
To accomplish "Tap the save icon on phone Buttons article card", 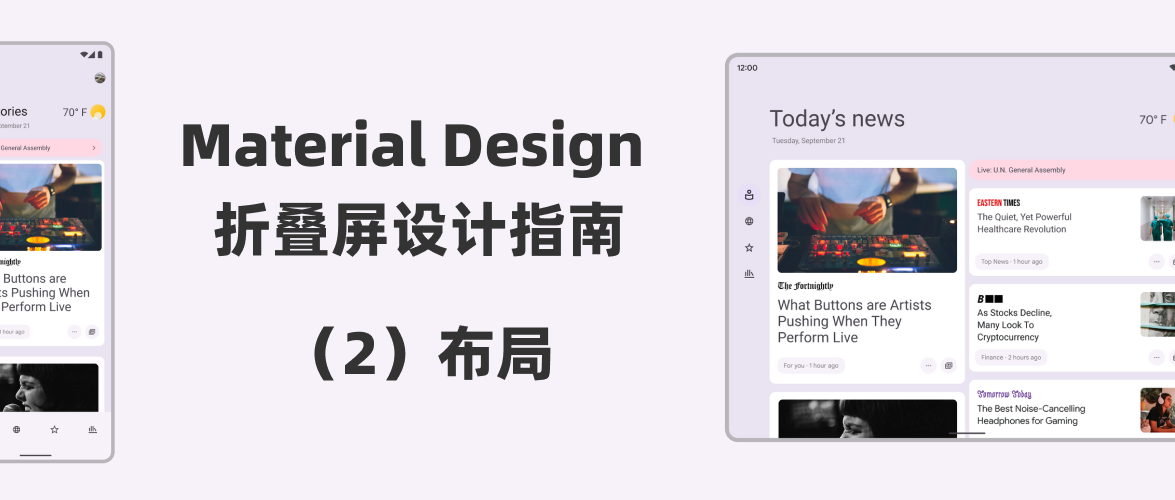I will pyautogui.click(x=92, y=331).
